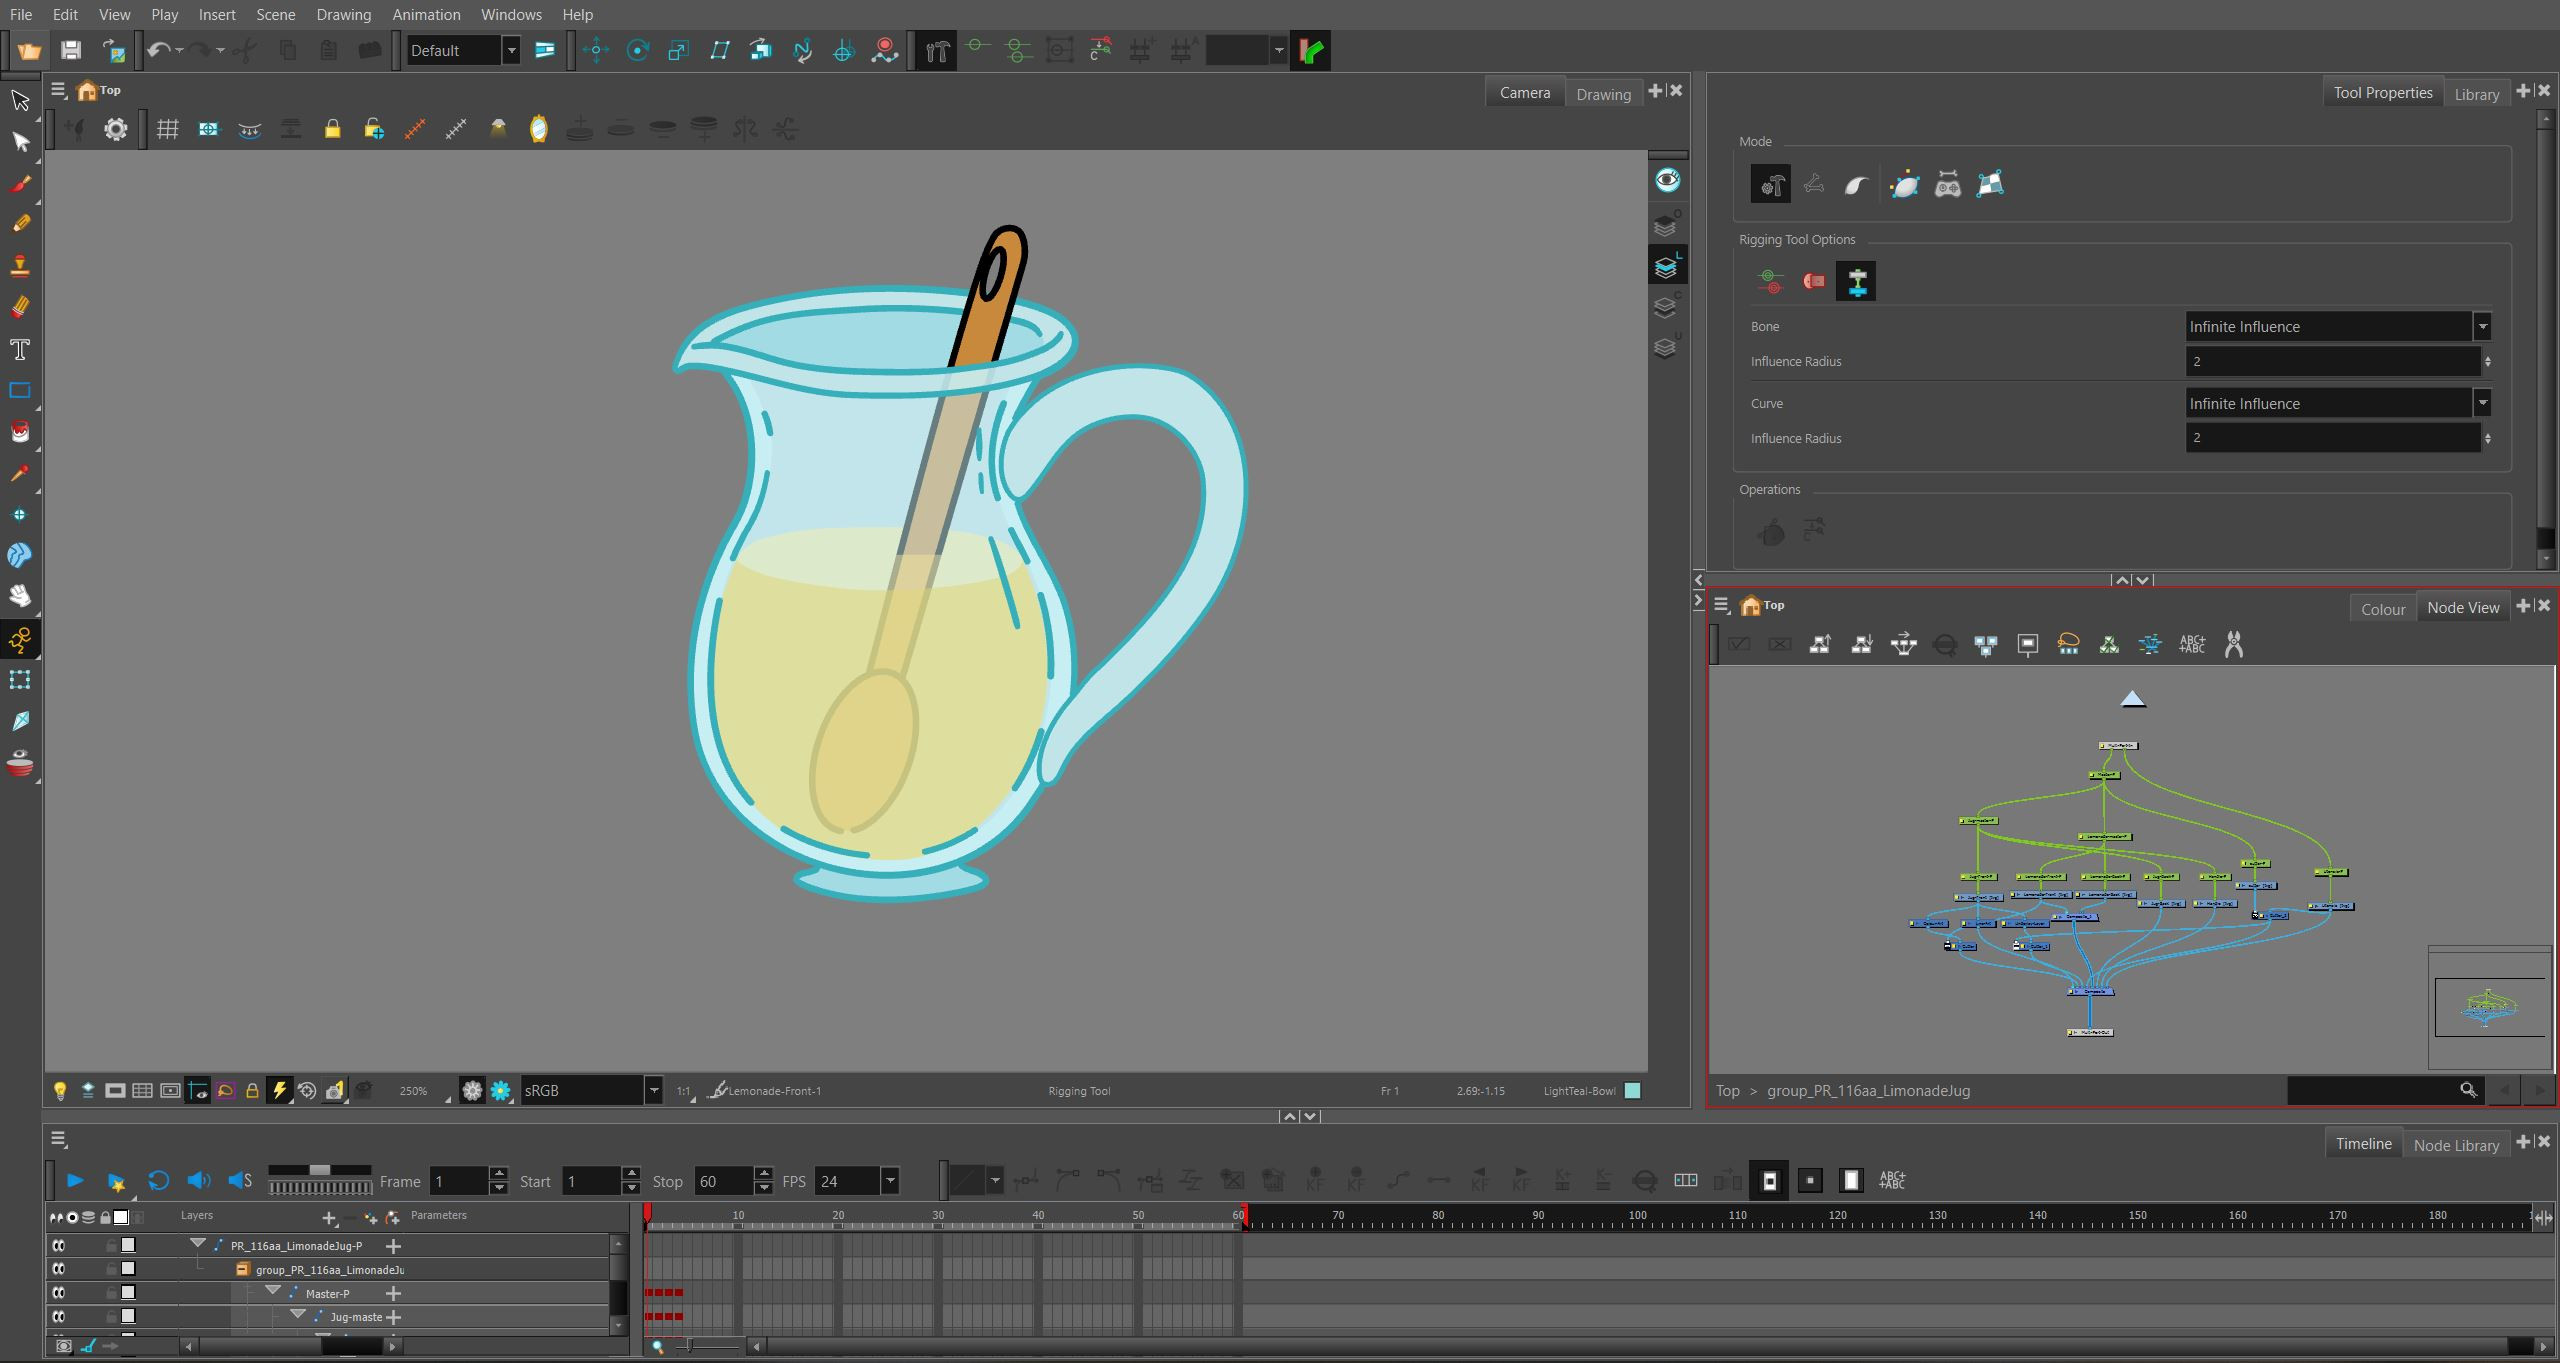The image size is (2560, 1363).
Task: Select the Hand (grabber) tool
Action: pyautogui.click(x=20, y=596)
